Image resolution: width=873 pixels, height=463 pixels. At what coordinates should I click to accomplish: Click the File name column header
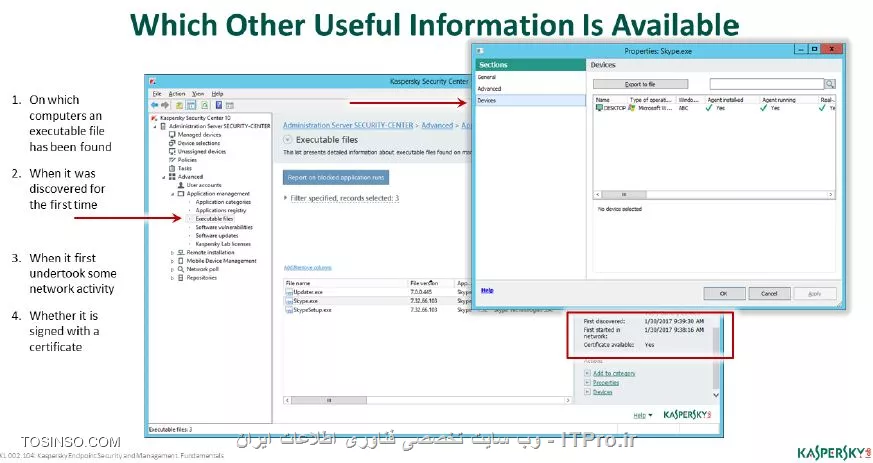[x=346, y=283]
